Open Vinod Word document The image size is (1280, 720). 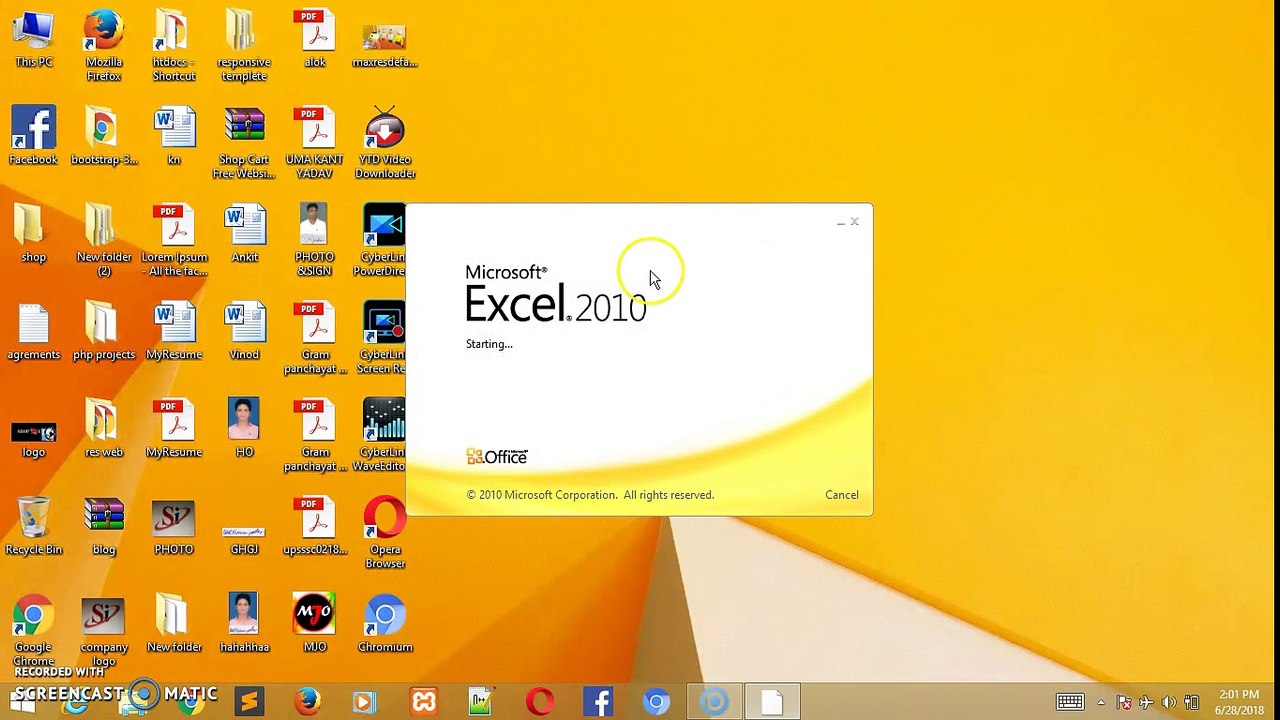(244, 332)
